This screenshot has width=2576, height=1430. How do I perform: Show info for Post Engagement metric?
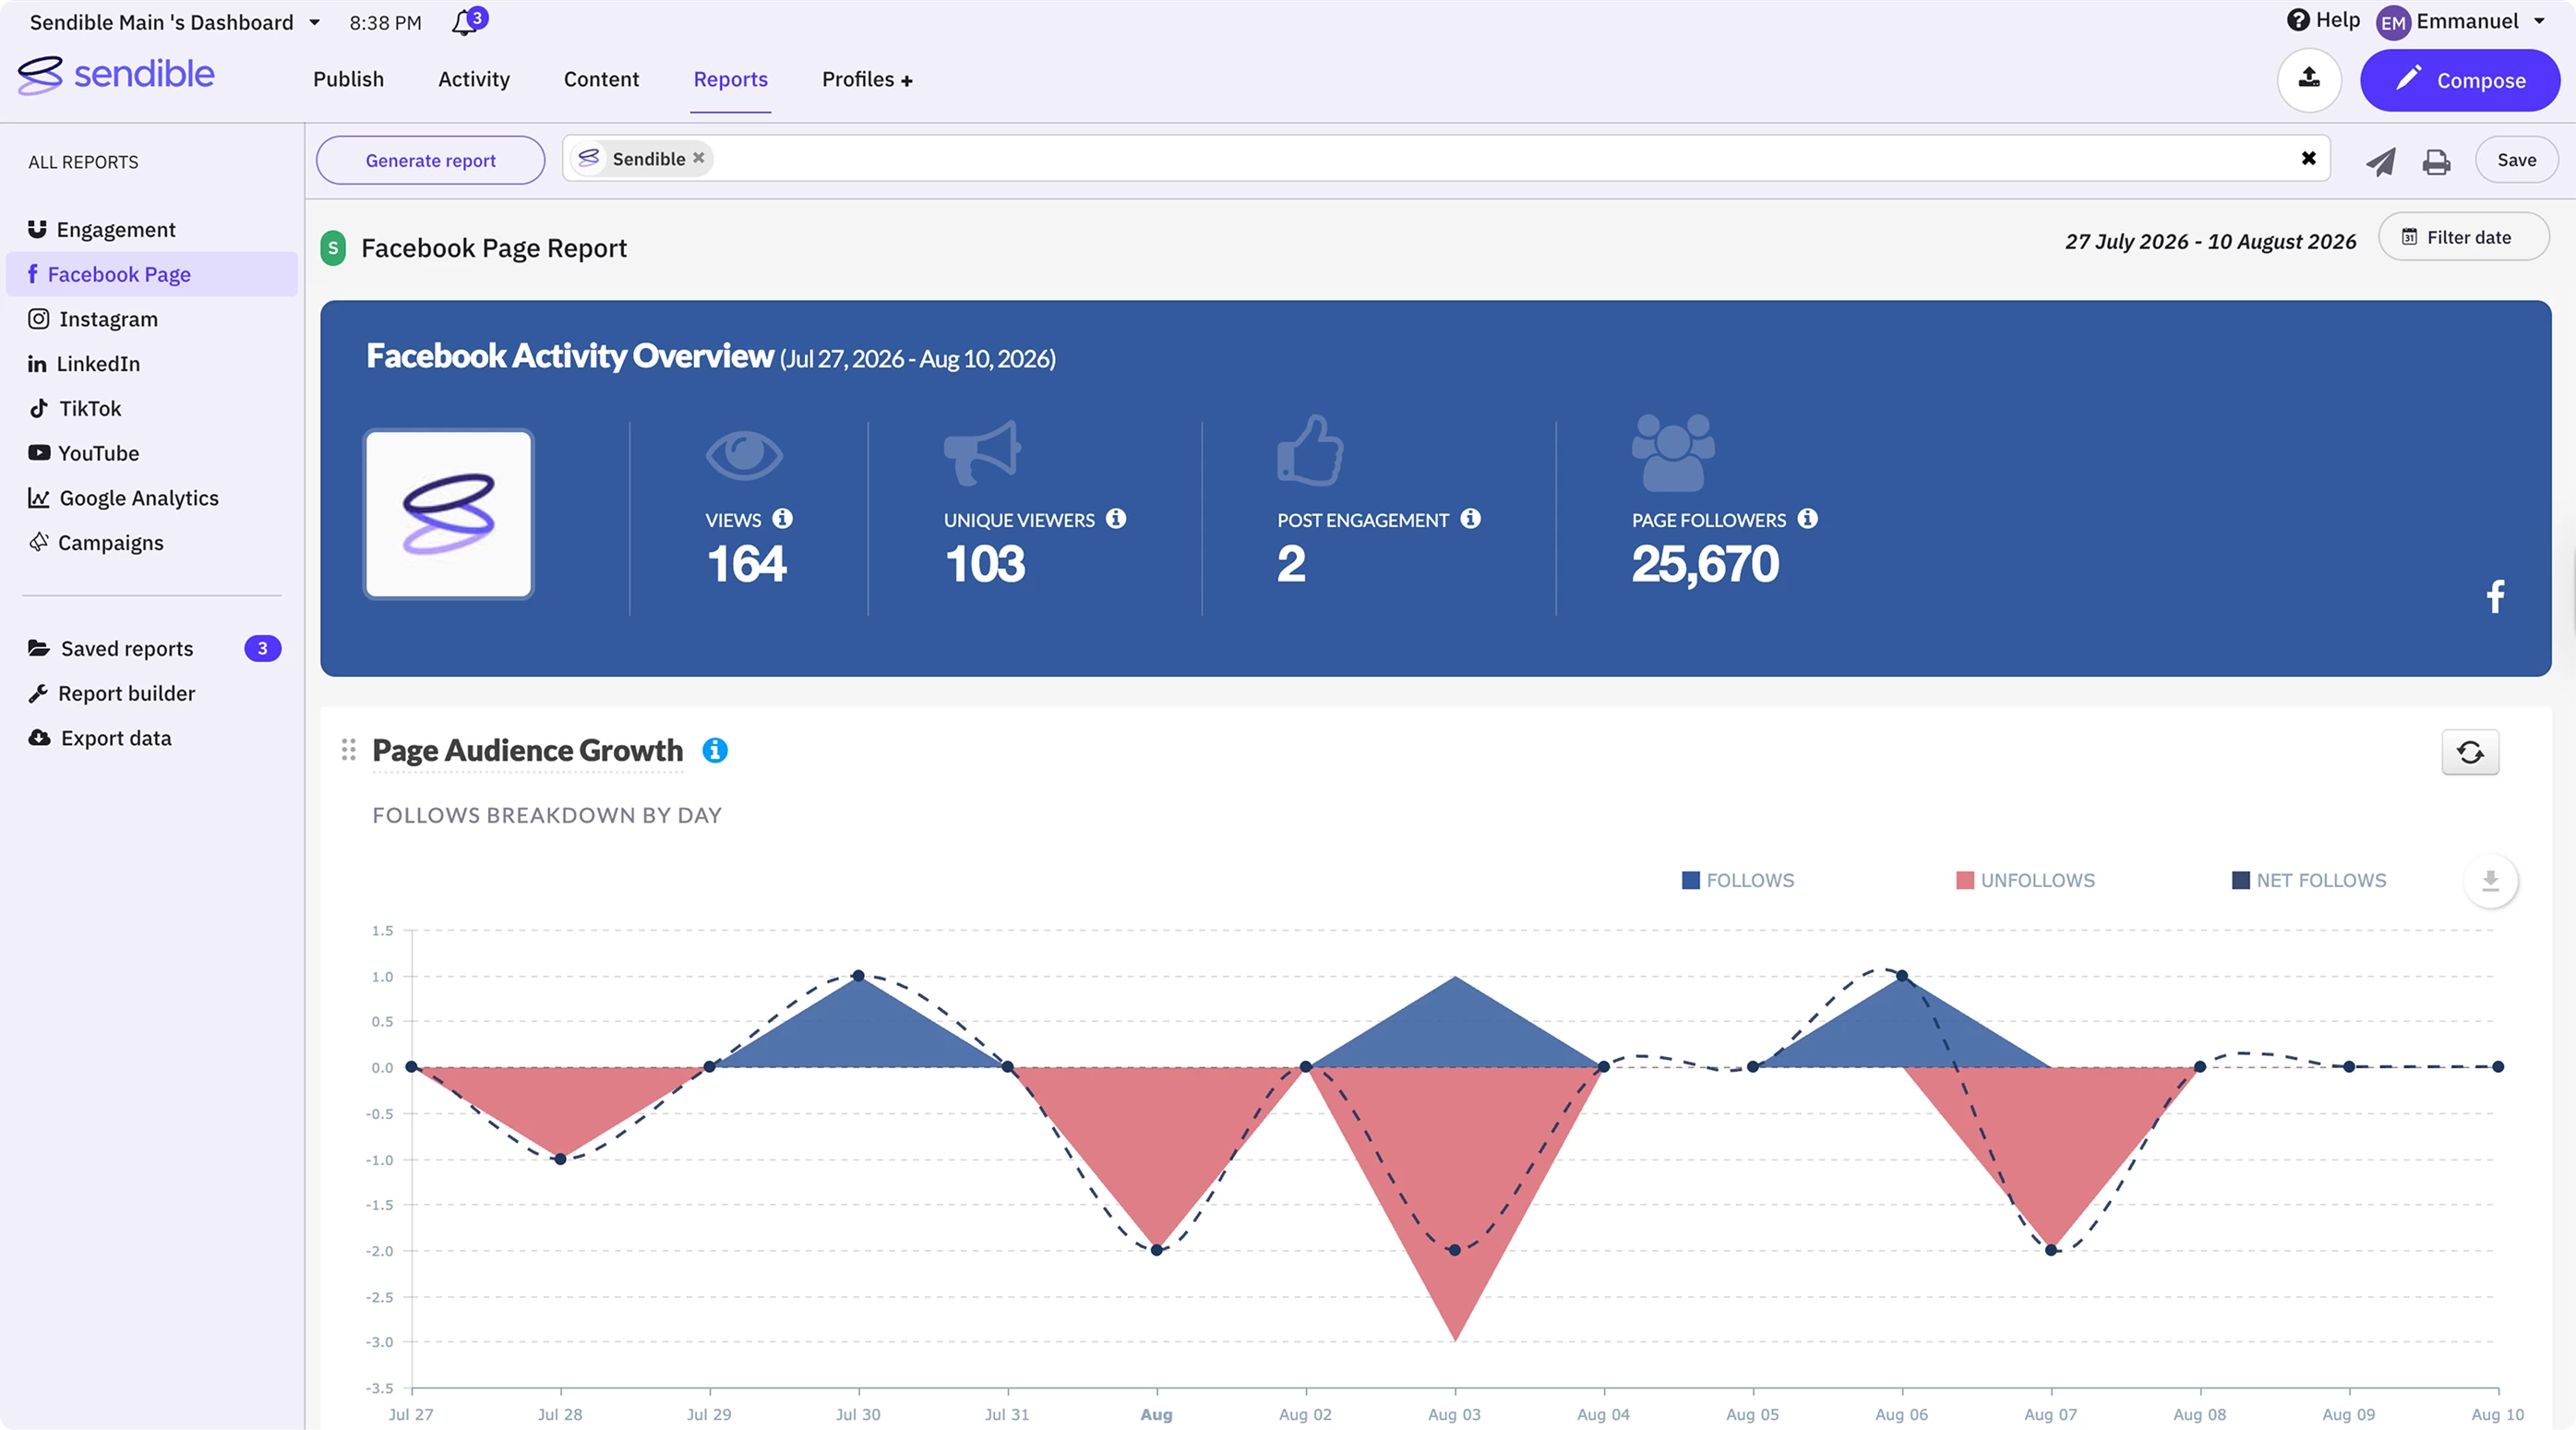pos(1470,519)
